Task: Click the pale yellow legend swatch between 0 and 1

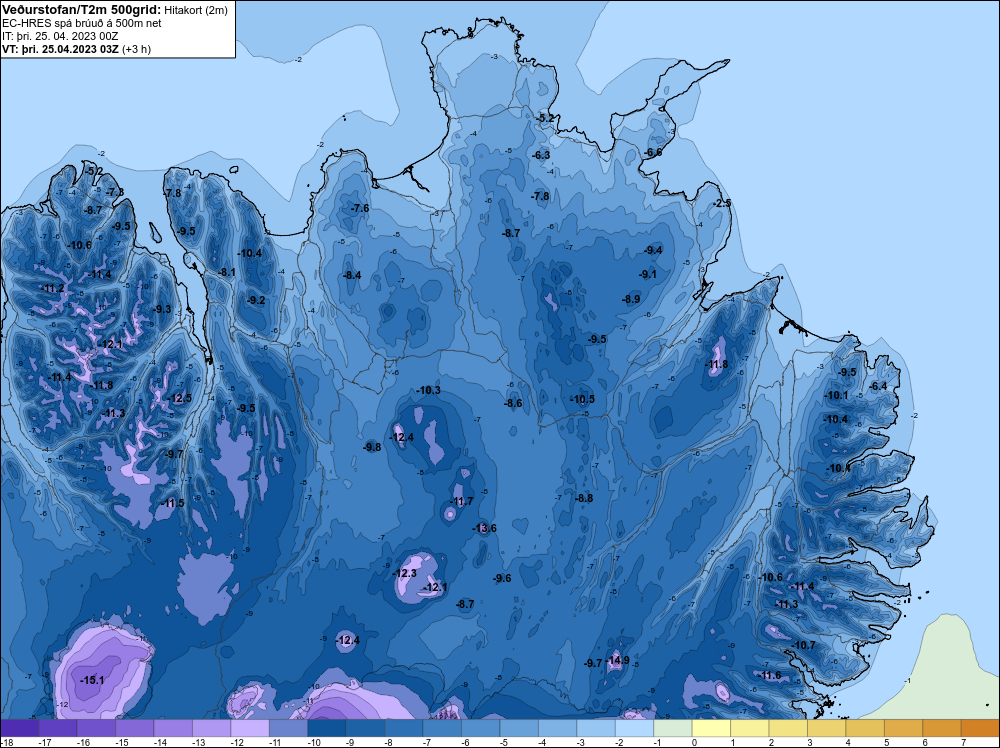Action: pyautogui.click(x=711, y=728)
